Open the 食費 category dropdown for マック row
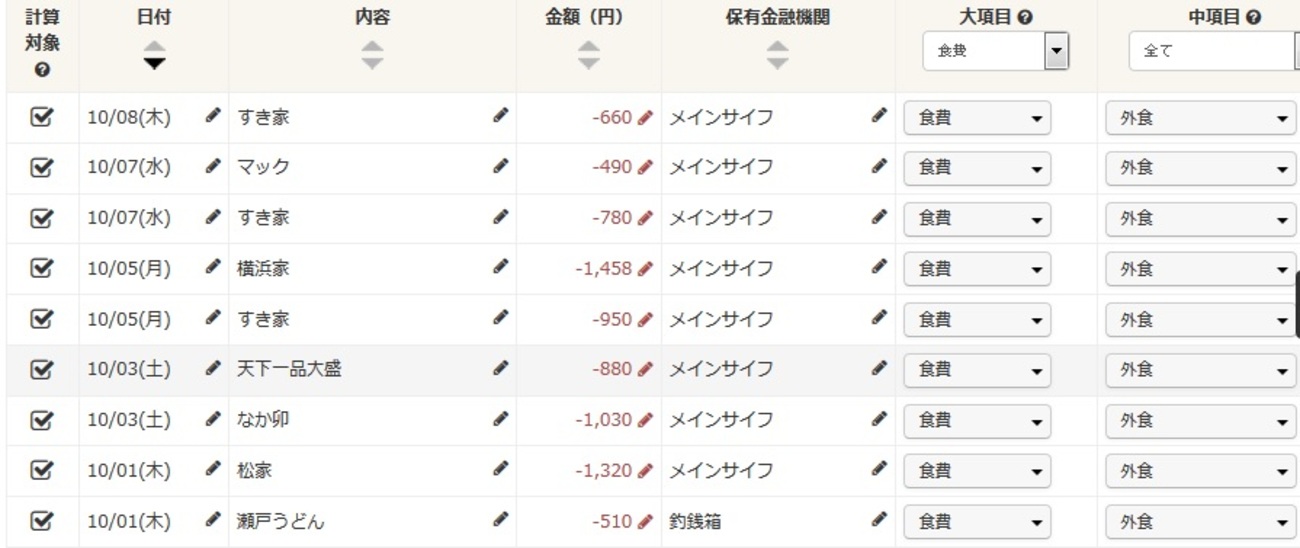 (x=977, y=168)
